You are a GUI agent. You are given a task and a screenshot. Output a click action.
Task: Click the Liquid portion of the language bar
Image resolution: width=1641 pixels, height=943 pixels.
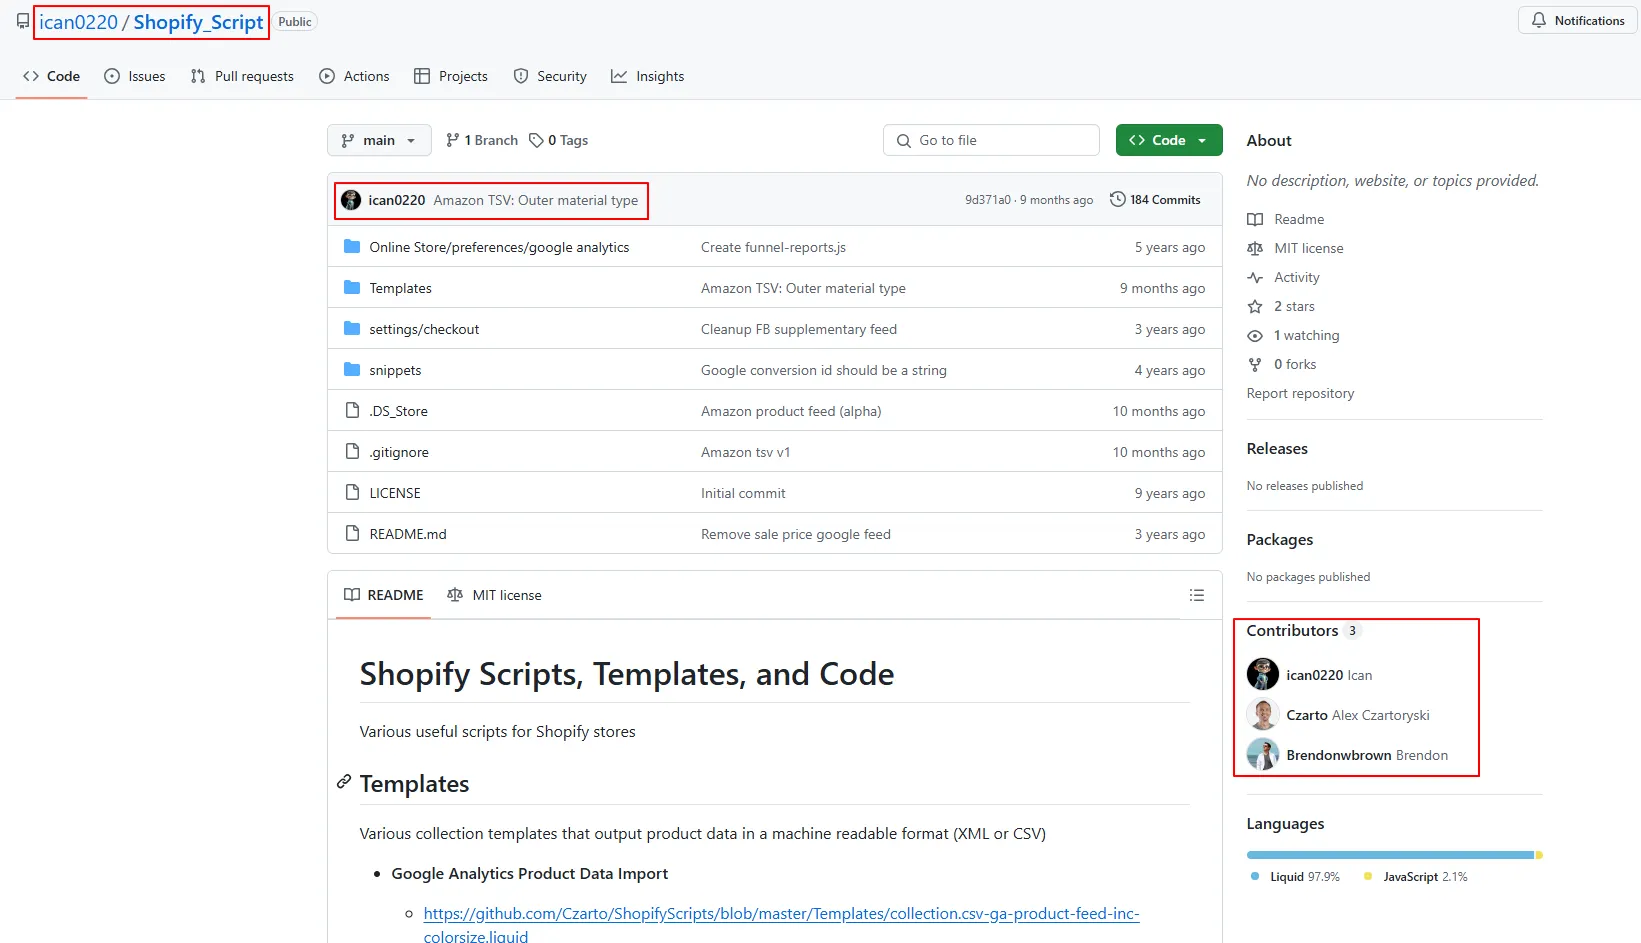[x=1390, y=855]
